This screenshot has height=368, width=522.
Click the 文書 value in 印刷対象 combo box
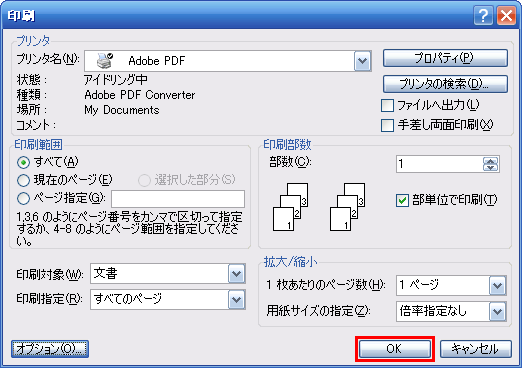point(105,273)
